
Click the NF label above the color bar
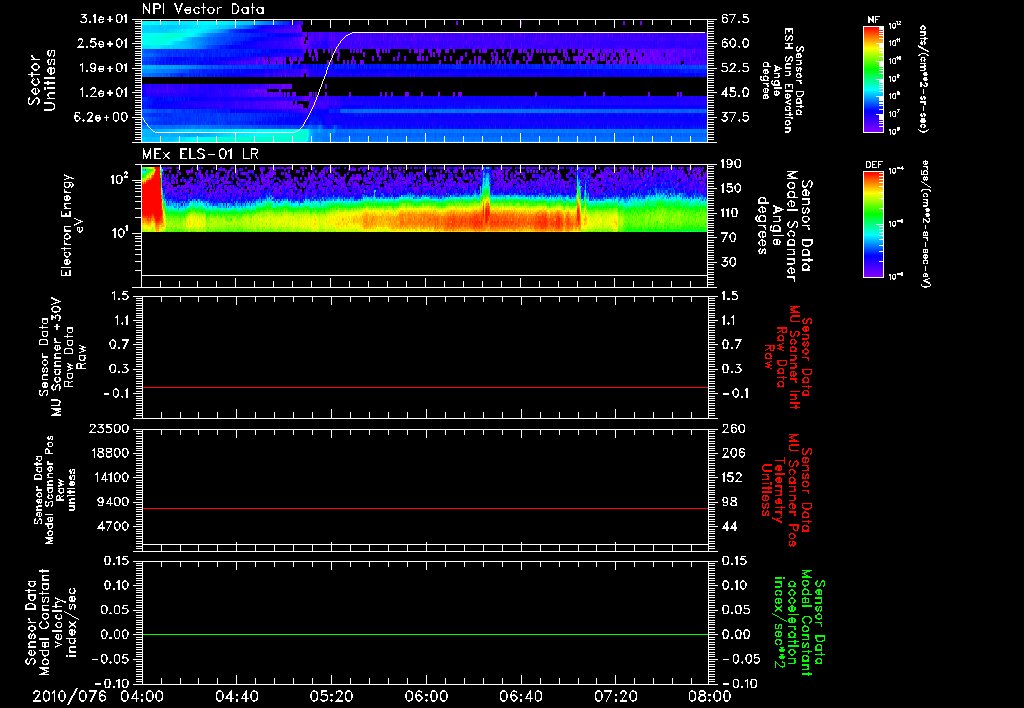tap(873, 20)
